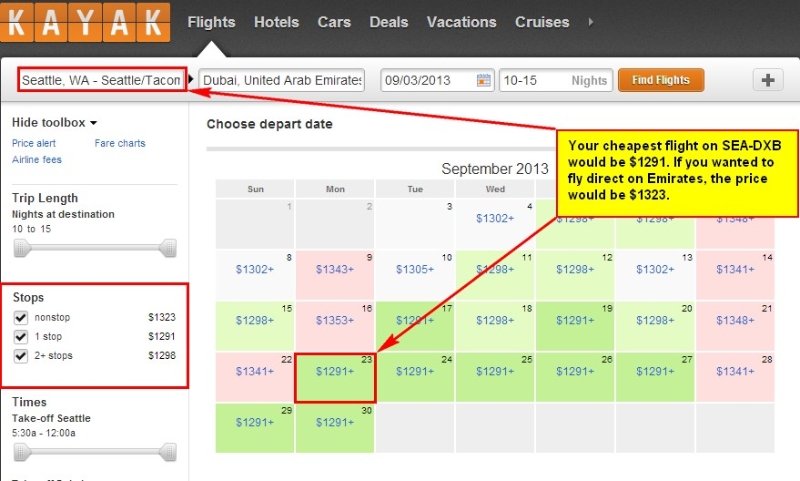Viewport: 800px width, 481px height.
Task: Click the departure date 09/03/2013 field
Action: tap(437, 80)
